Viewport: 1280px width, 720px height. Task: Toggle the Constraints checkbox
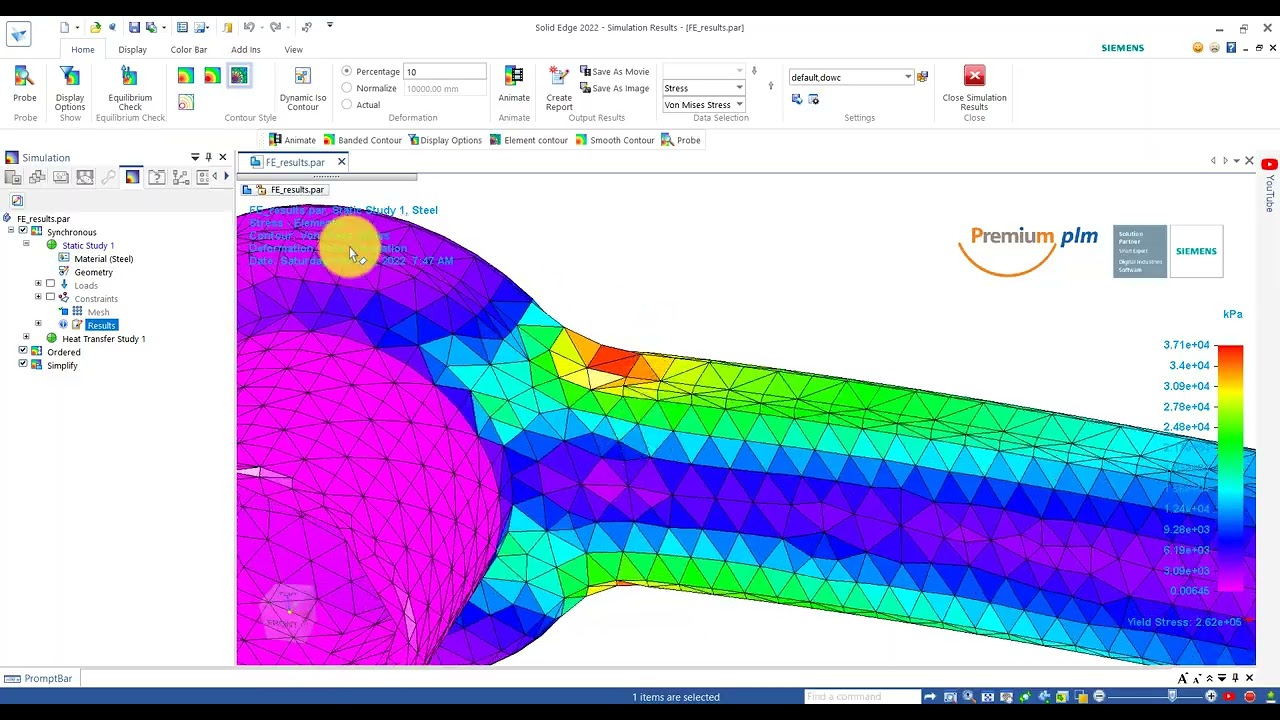[51, 298]
